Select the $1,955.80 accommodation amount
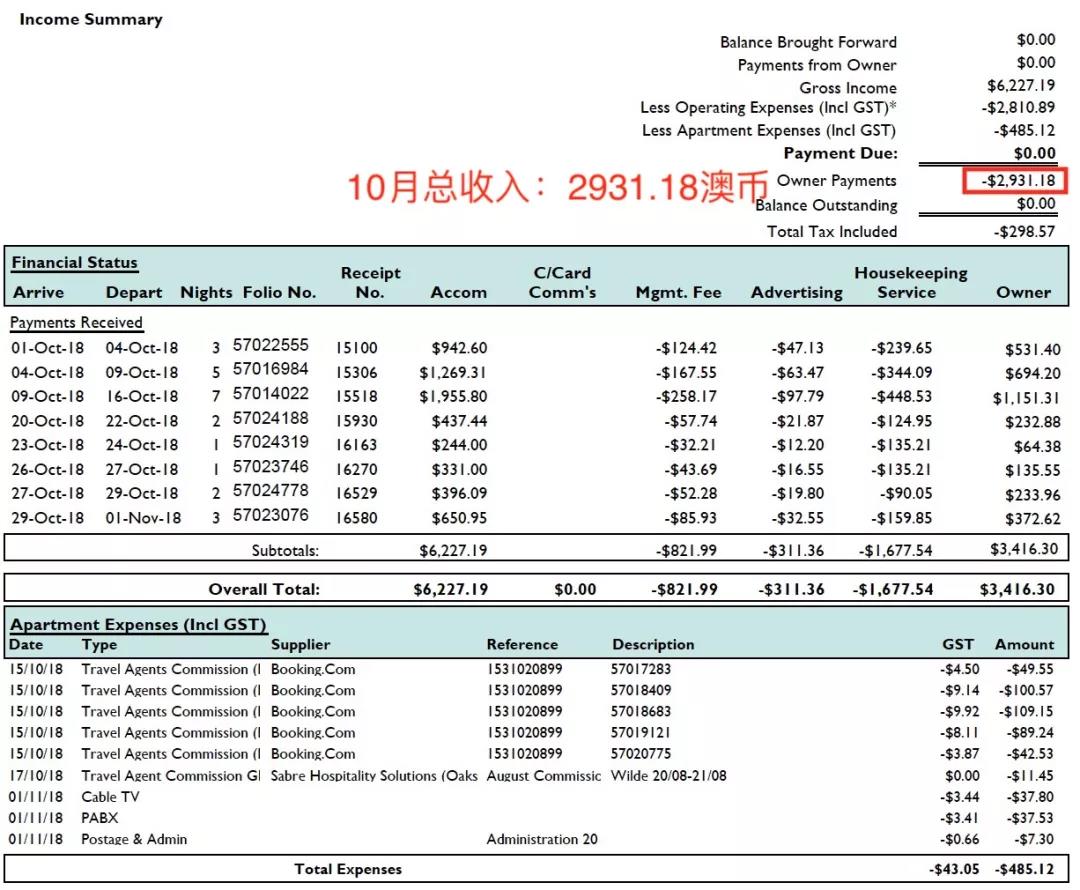Image resolution: width=1080 pixels, height=890 pixels. pyautogui.click(x=453, y=396)
